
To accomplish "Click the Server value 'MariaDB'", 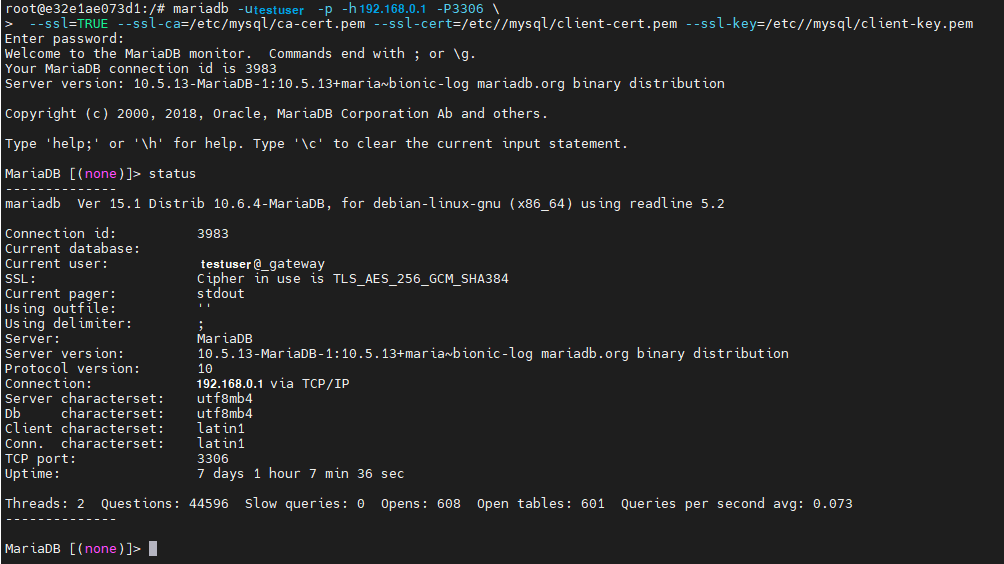I will click(225, 339).
